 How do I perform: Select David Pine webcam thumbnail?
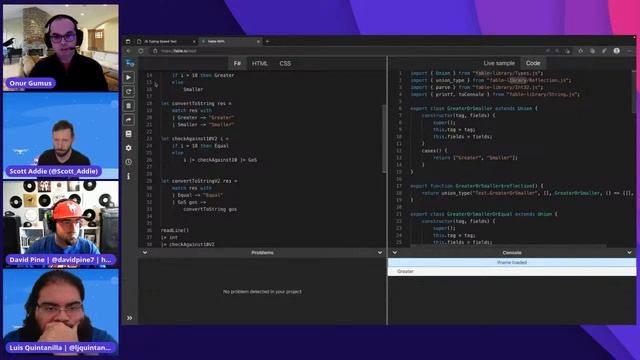(x=61, y=224)
